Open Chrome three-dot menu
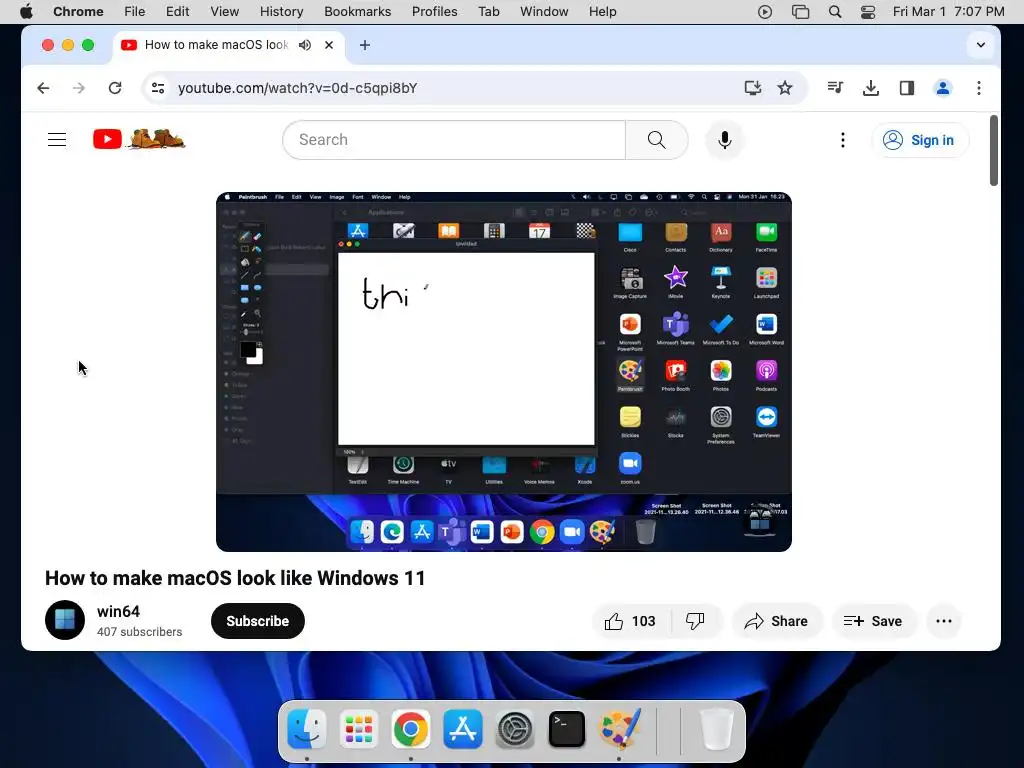 tap(978, 88)
